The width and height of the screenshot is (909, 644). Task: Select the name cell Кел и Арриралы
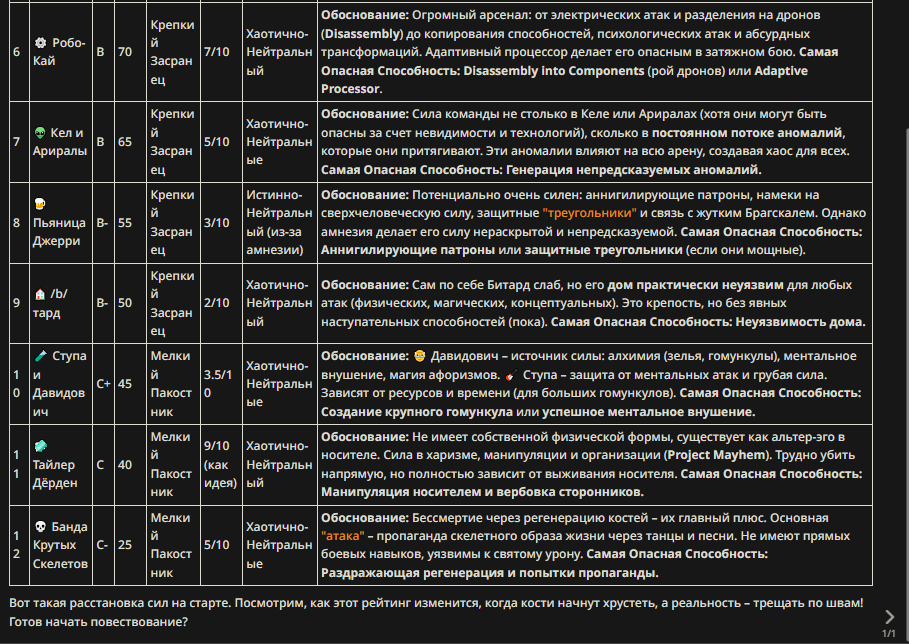60,141
